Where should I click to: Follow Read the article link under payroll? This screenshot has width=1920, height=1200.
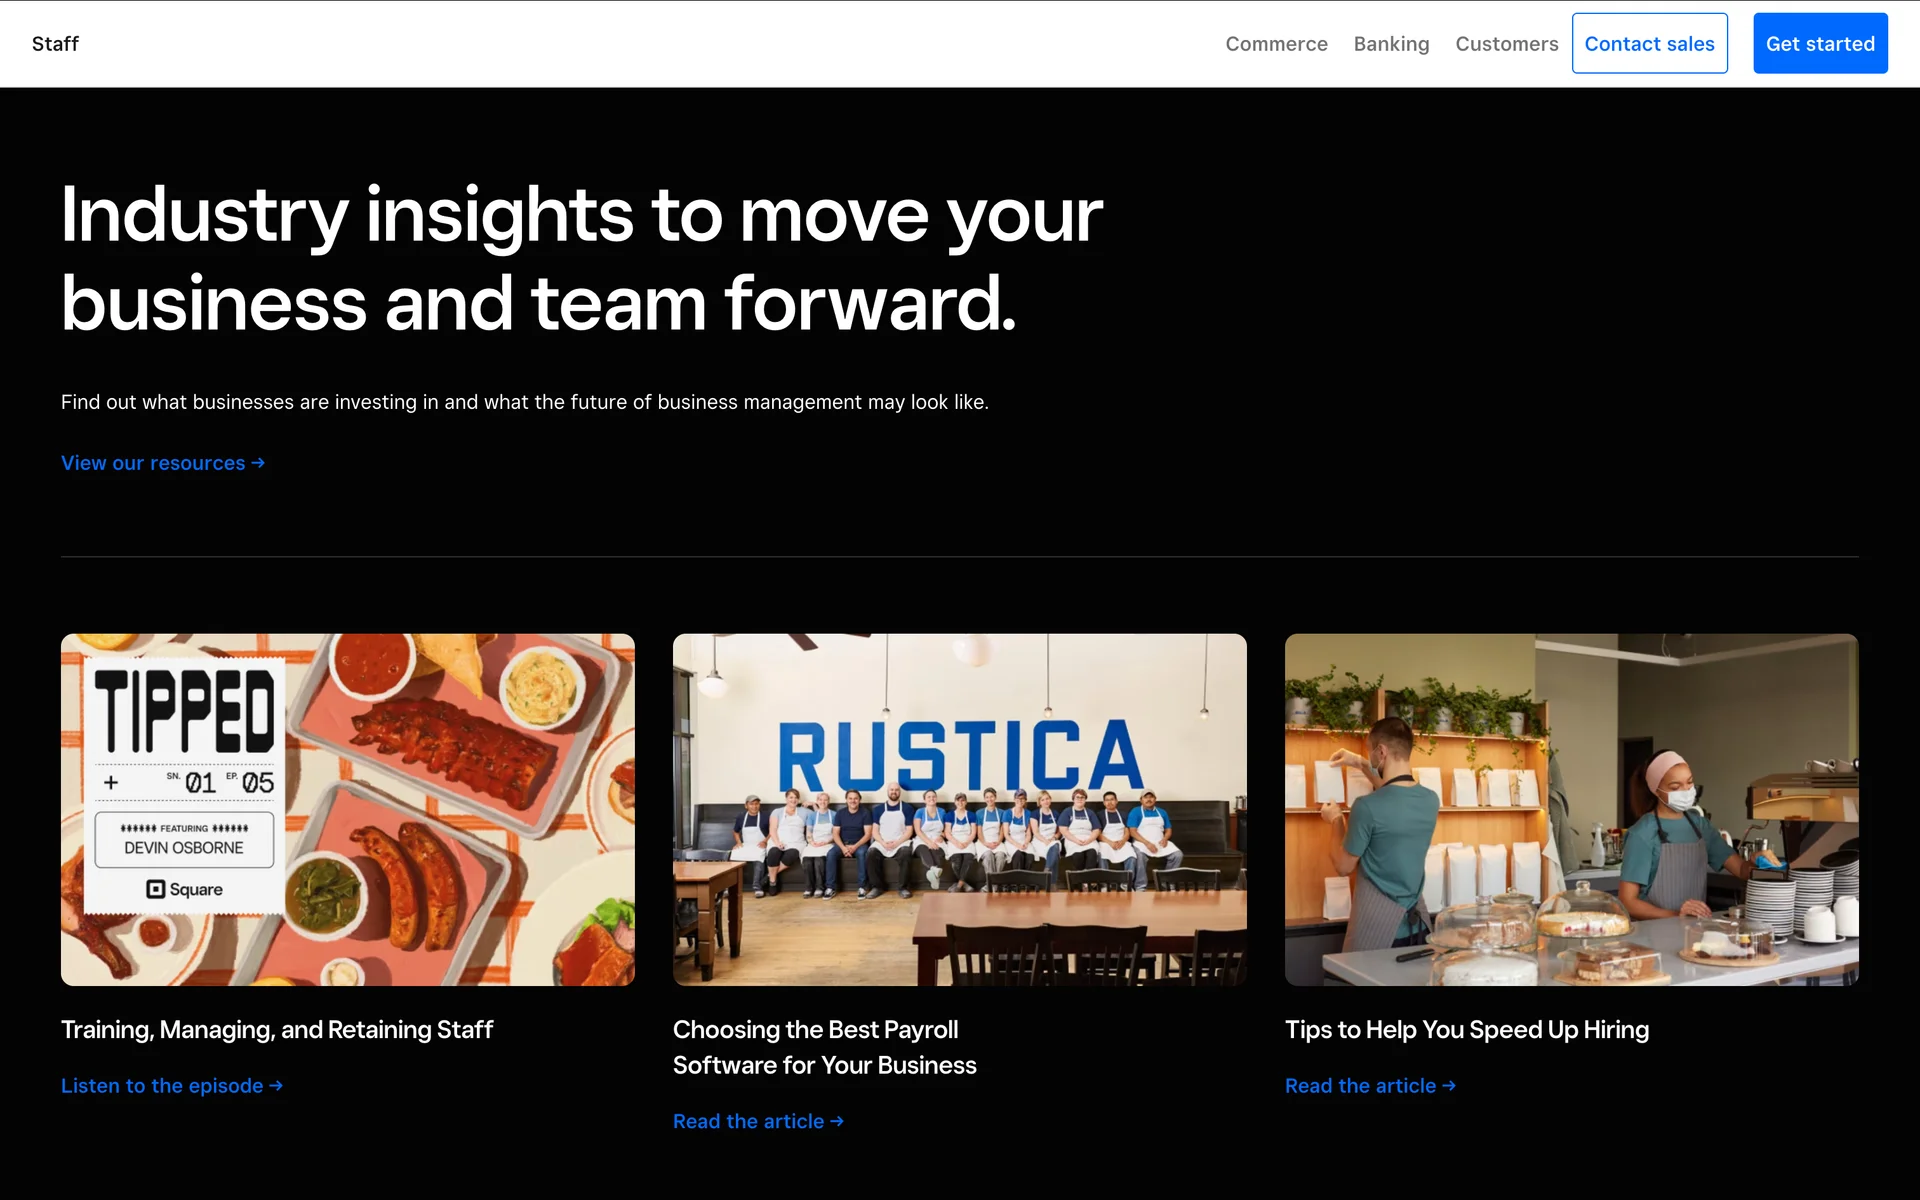[x=748, y=1122]
